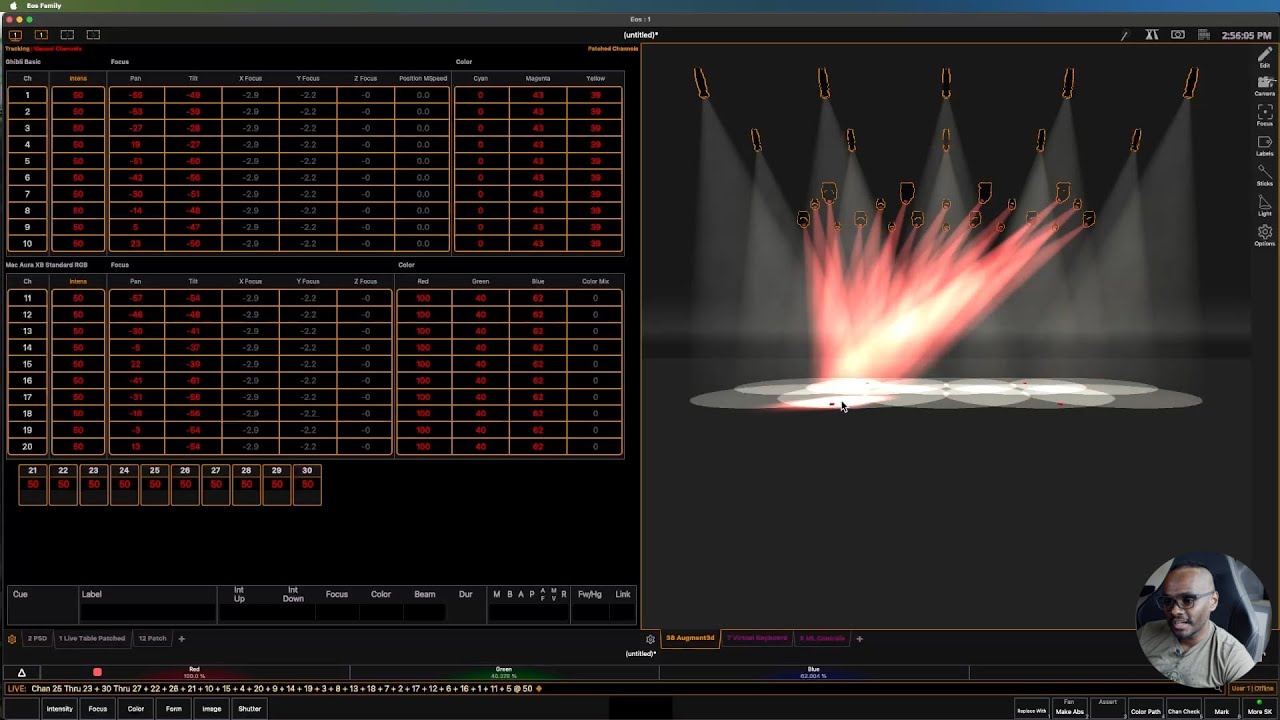The height and width of the screenshot is (720, 1280).
Task: Click the Cue column in playback status
Action: [x=44, y=604]
